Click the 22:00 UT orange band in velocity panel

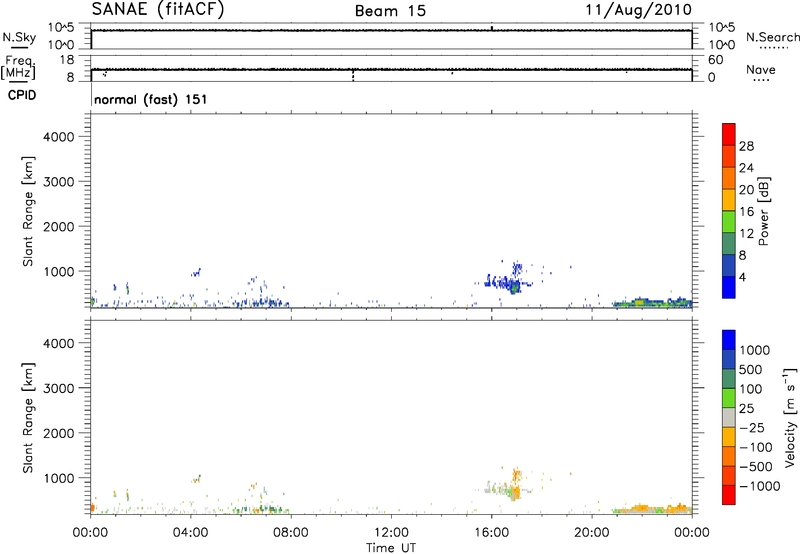pos(640,508)
